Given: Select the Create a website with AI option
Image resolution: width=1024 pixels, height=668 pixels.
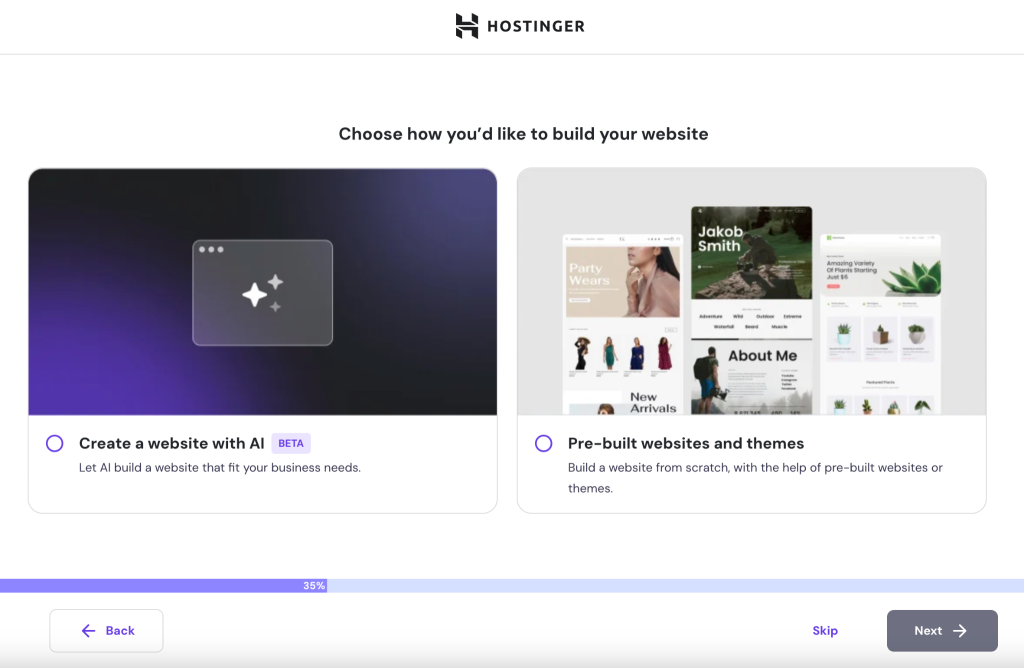Looking at the screenshot, I should pyautogui.click(x=54, y=442).
